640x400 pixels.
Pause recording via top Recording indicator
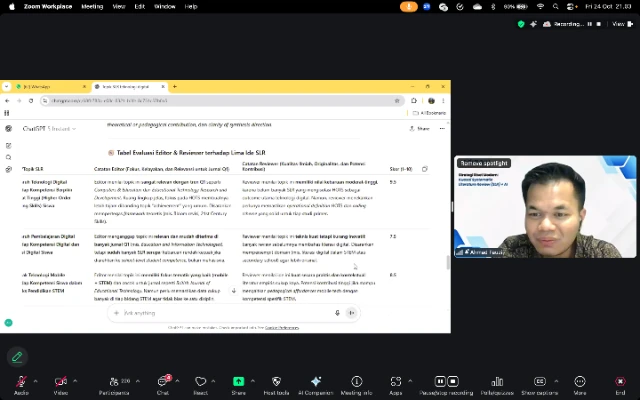(x=590, y=24)
